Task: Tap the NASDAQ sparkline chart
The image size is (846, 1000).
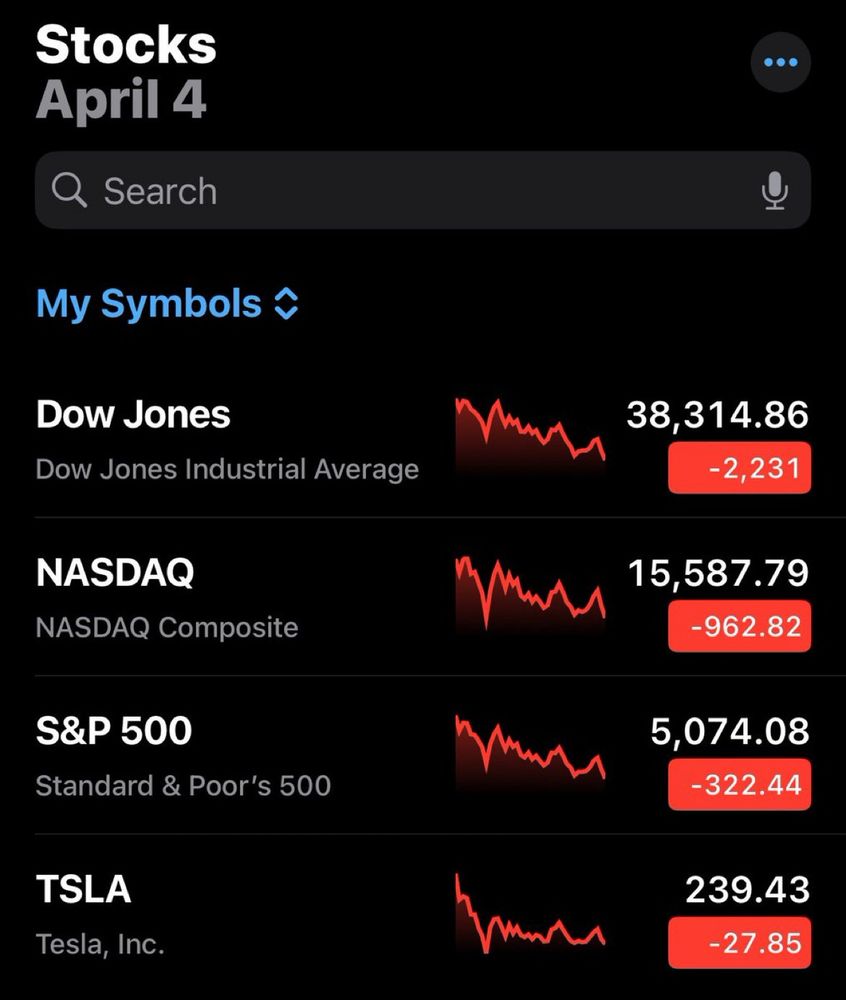Action: 530,593
